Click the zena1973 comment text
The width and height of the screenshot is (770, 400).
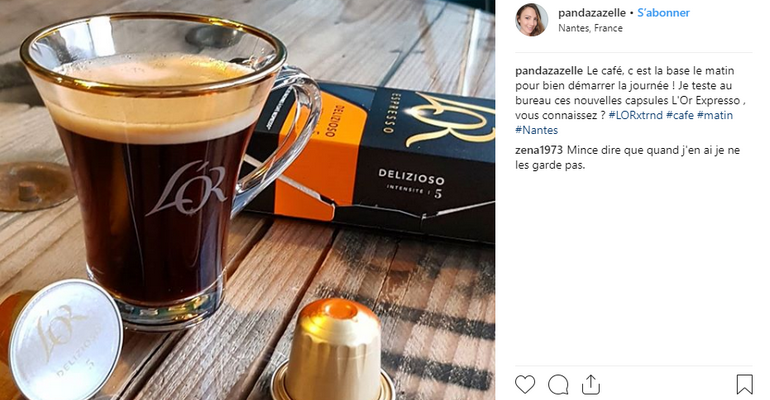(x=627, y=158)
